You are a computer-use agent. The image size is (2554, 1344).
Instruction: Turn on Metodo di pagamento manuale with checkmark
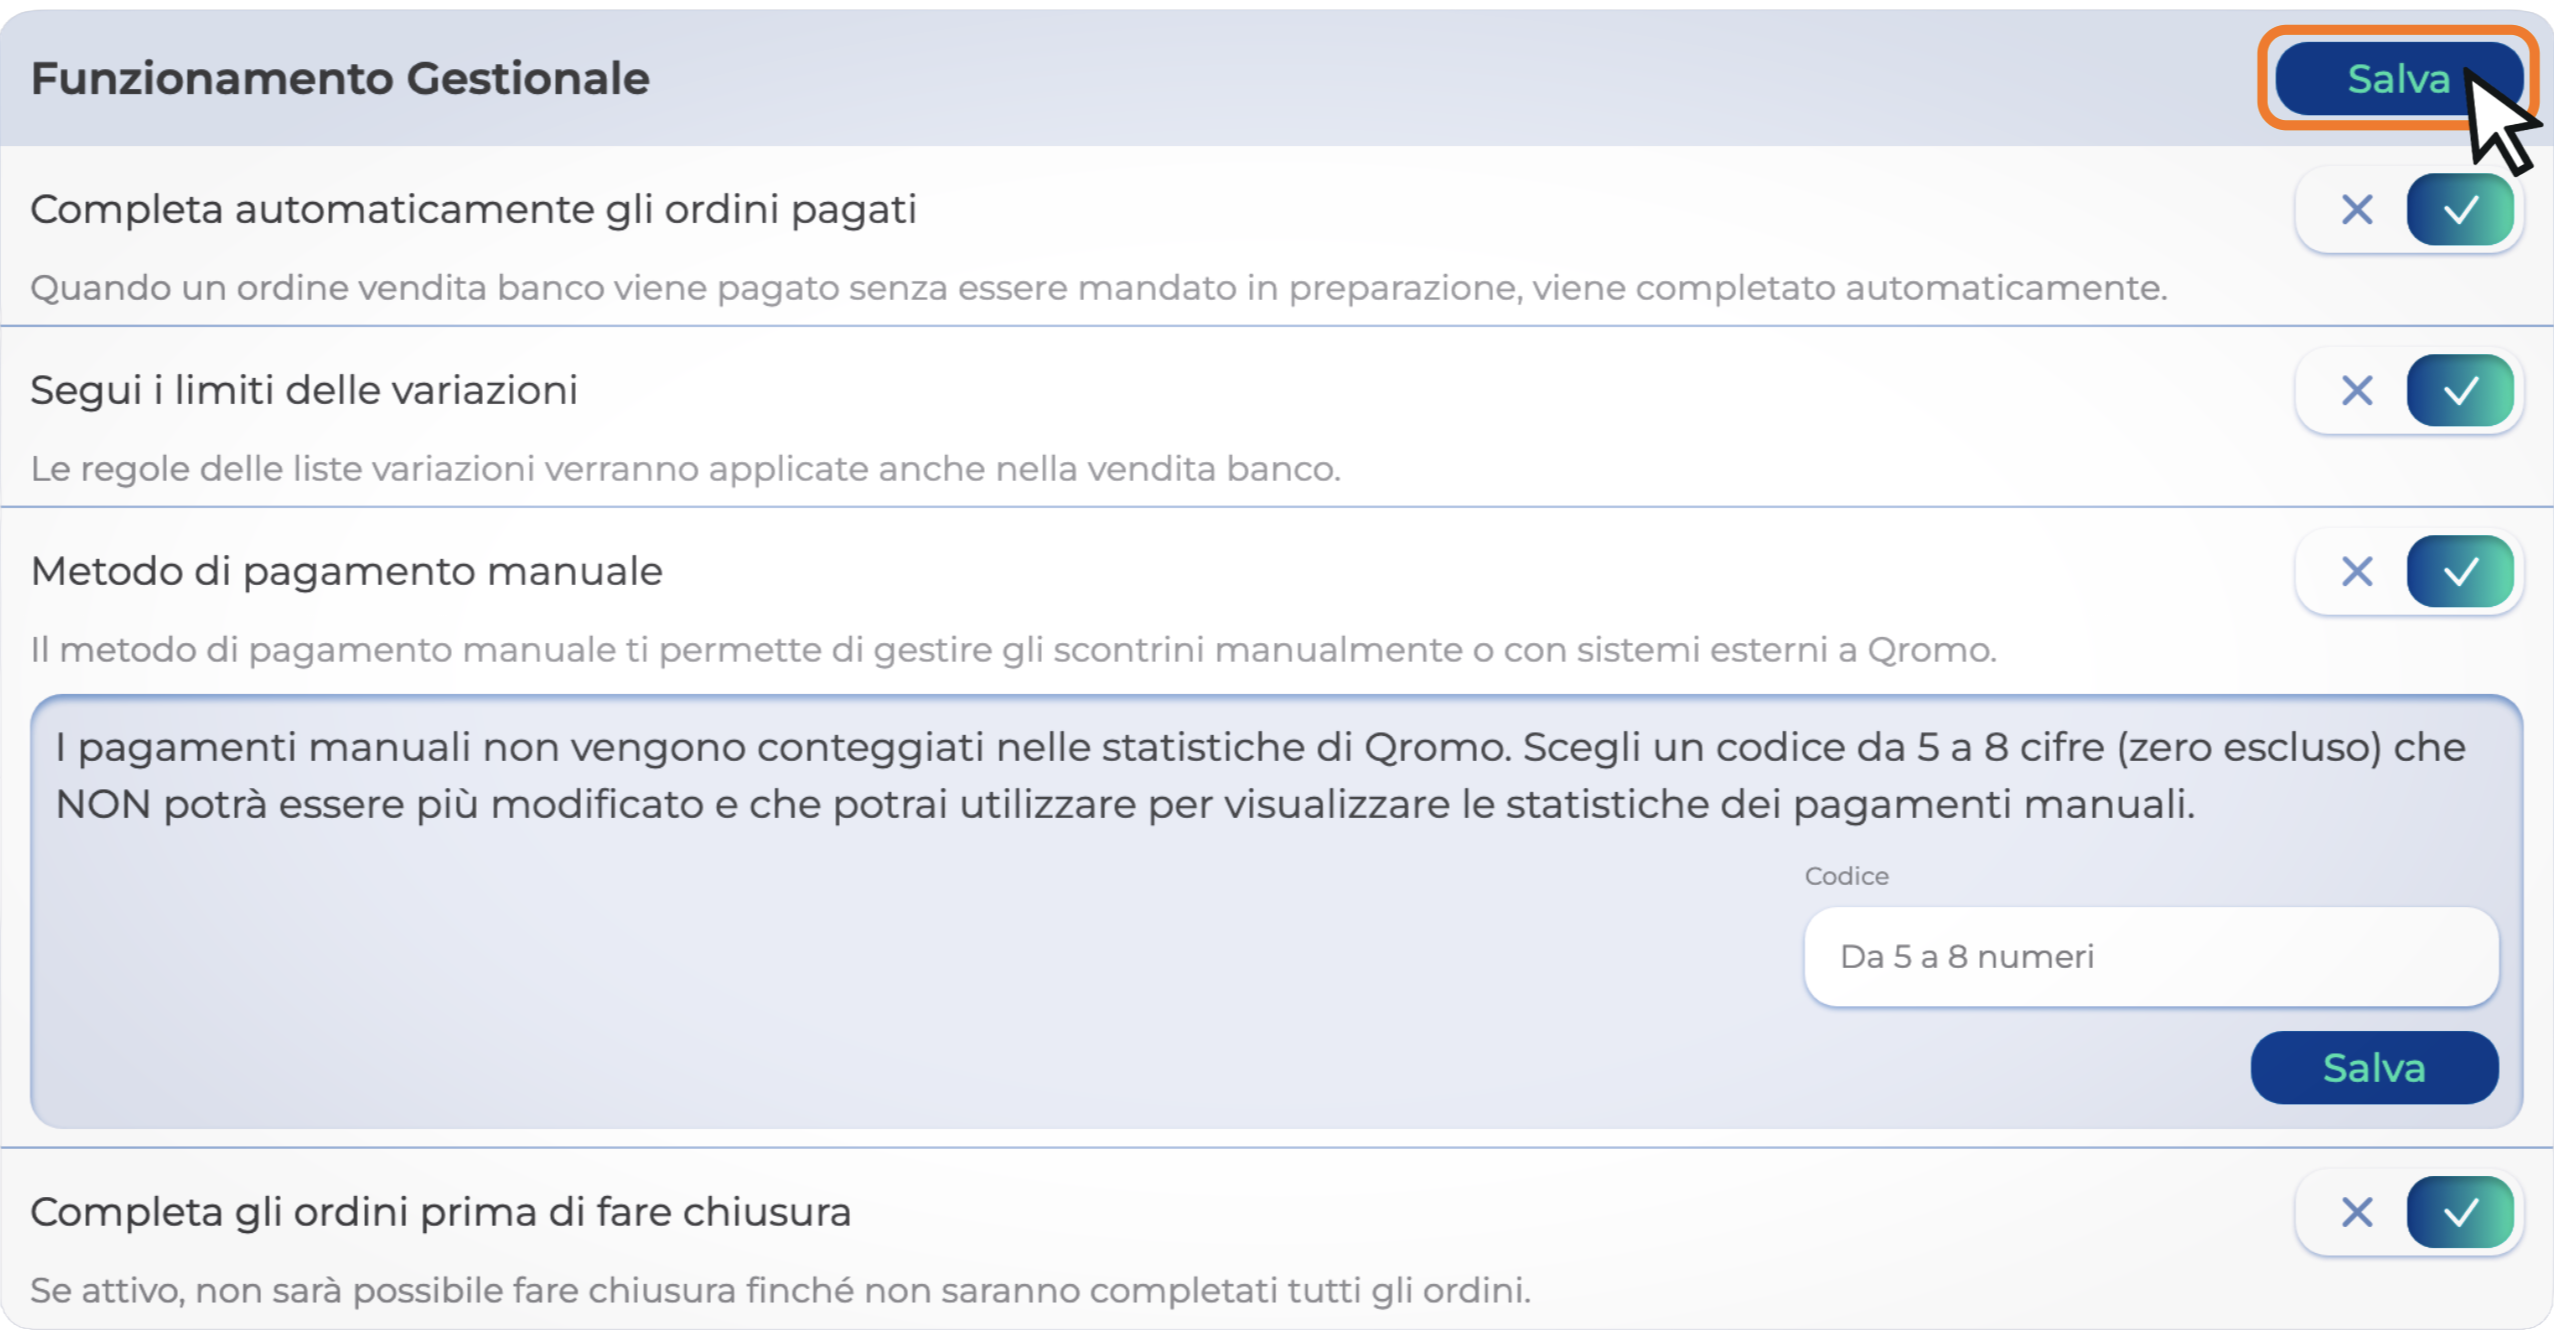[2459, 572]
